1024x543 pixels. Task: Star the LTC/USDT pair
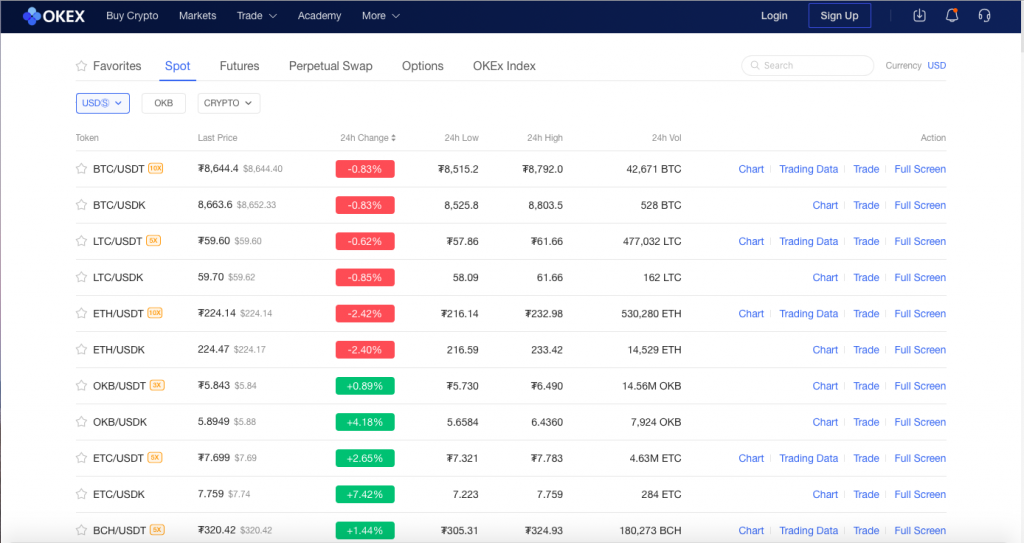(81, 241)
